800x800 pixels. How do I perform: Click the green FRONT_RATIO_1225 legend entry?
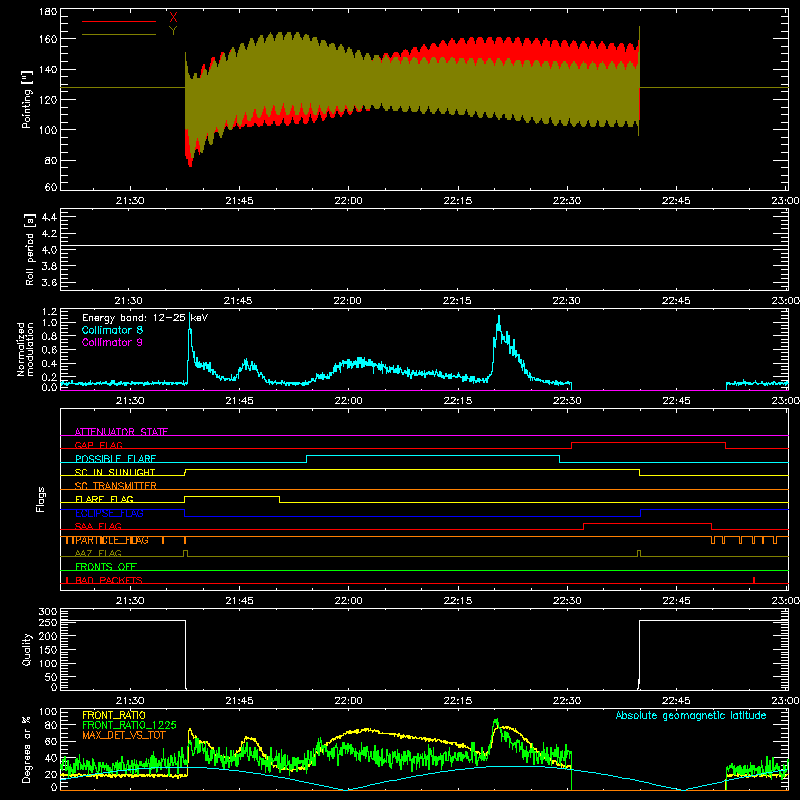(130, 725)
